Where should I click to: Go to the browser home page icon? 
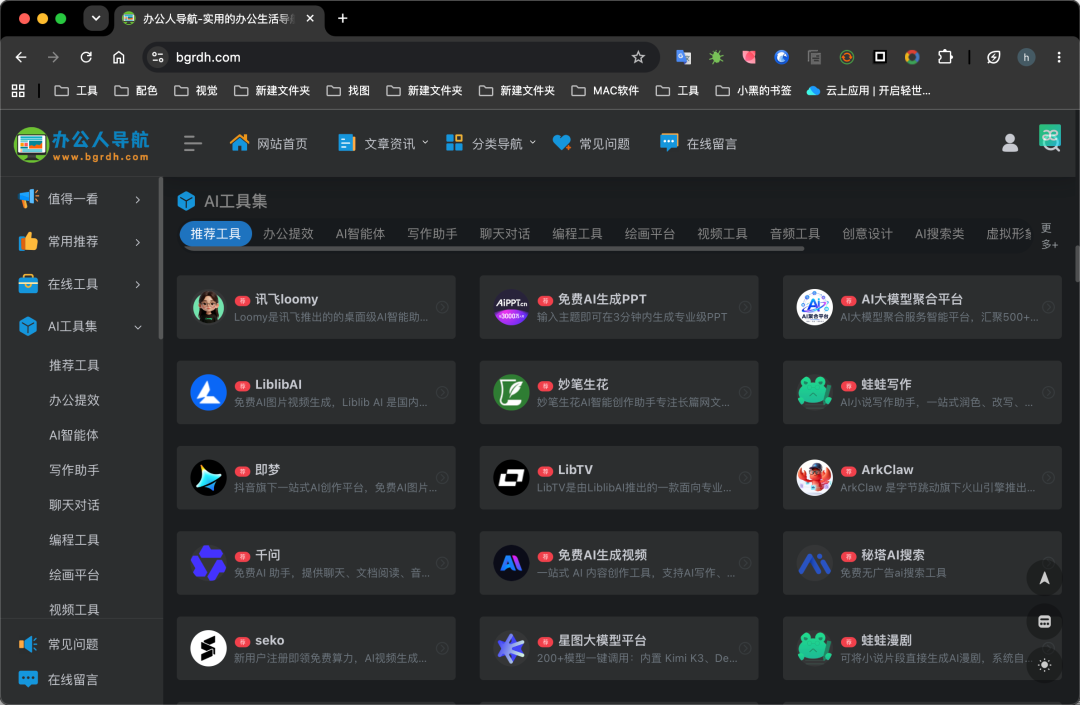(x=118, y=57)
